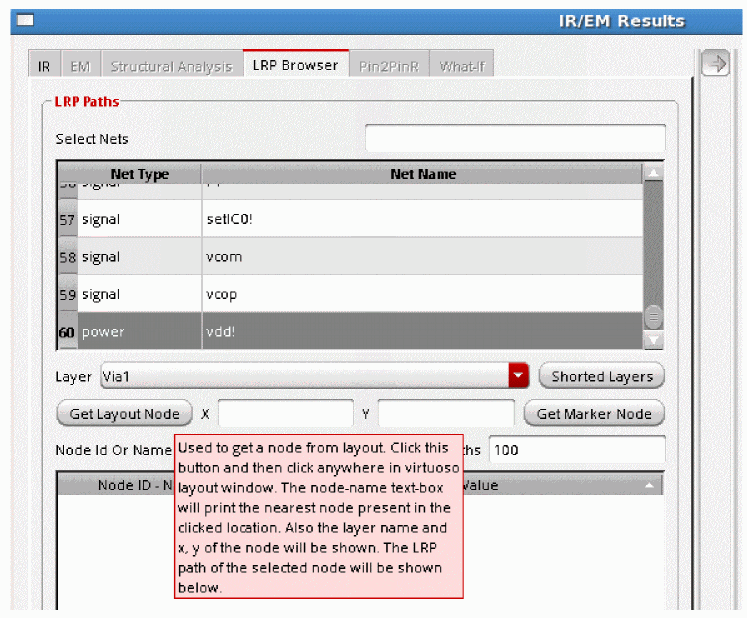
Task: Click the Get Layout Node button
Action: [x=124, y=414]
